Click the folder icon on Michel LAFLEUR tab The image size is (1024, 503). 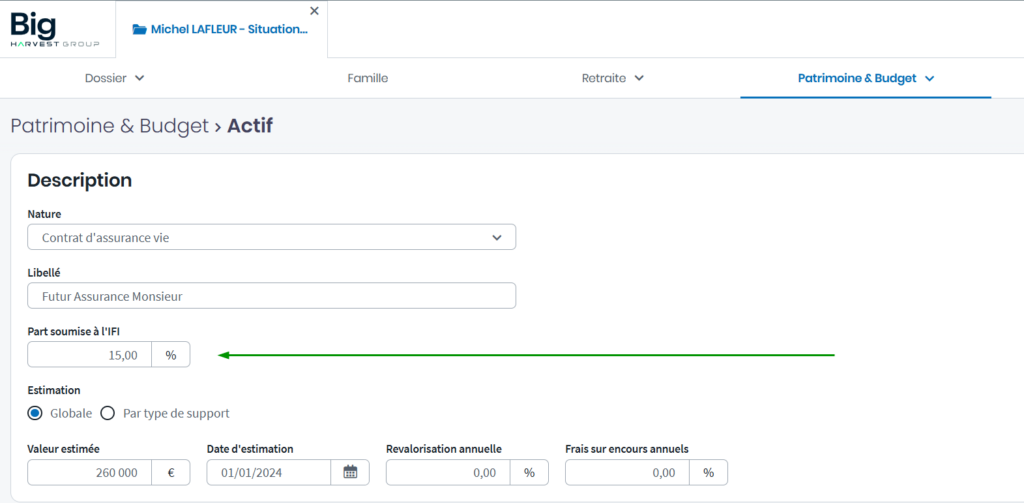[139, 30]
